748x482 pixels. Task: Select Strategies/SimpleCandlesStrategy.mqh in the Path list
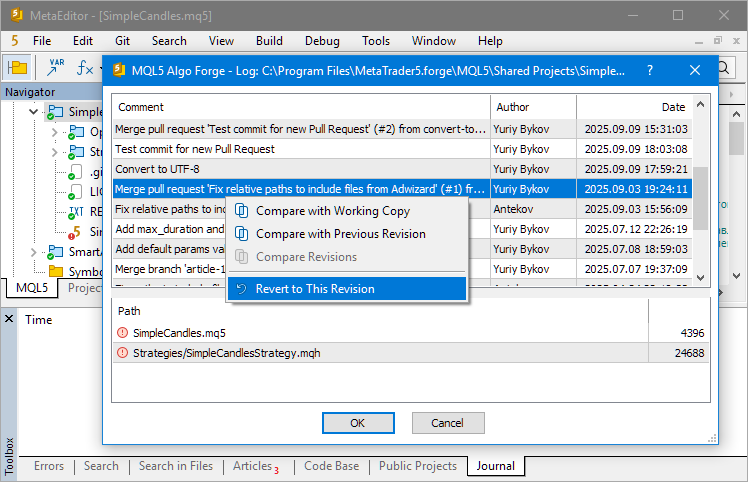[x=411, y=353]
